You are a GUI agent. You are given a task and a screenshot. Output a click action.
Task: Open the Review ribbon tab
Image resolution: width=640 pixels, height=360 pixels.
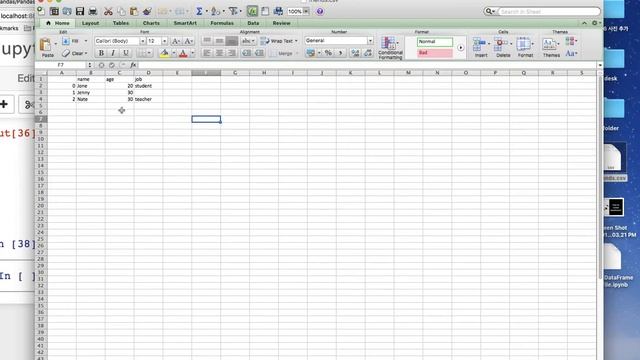281,23
